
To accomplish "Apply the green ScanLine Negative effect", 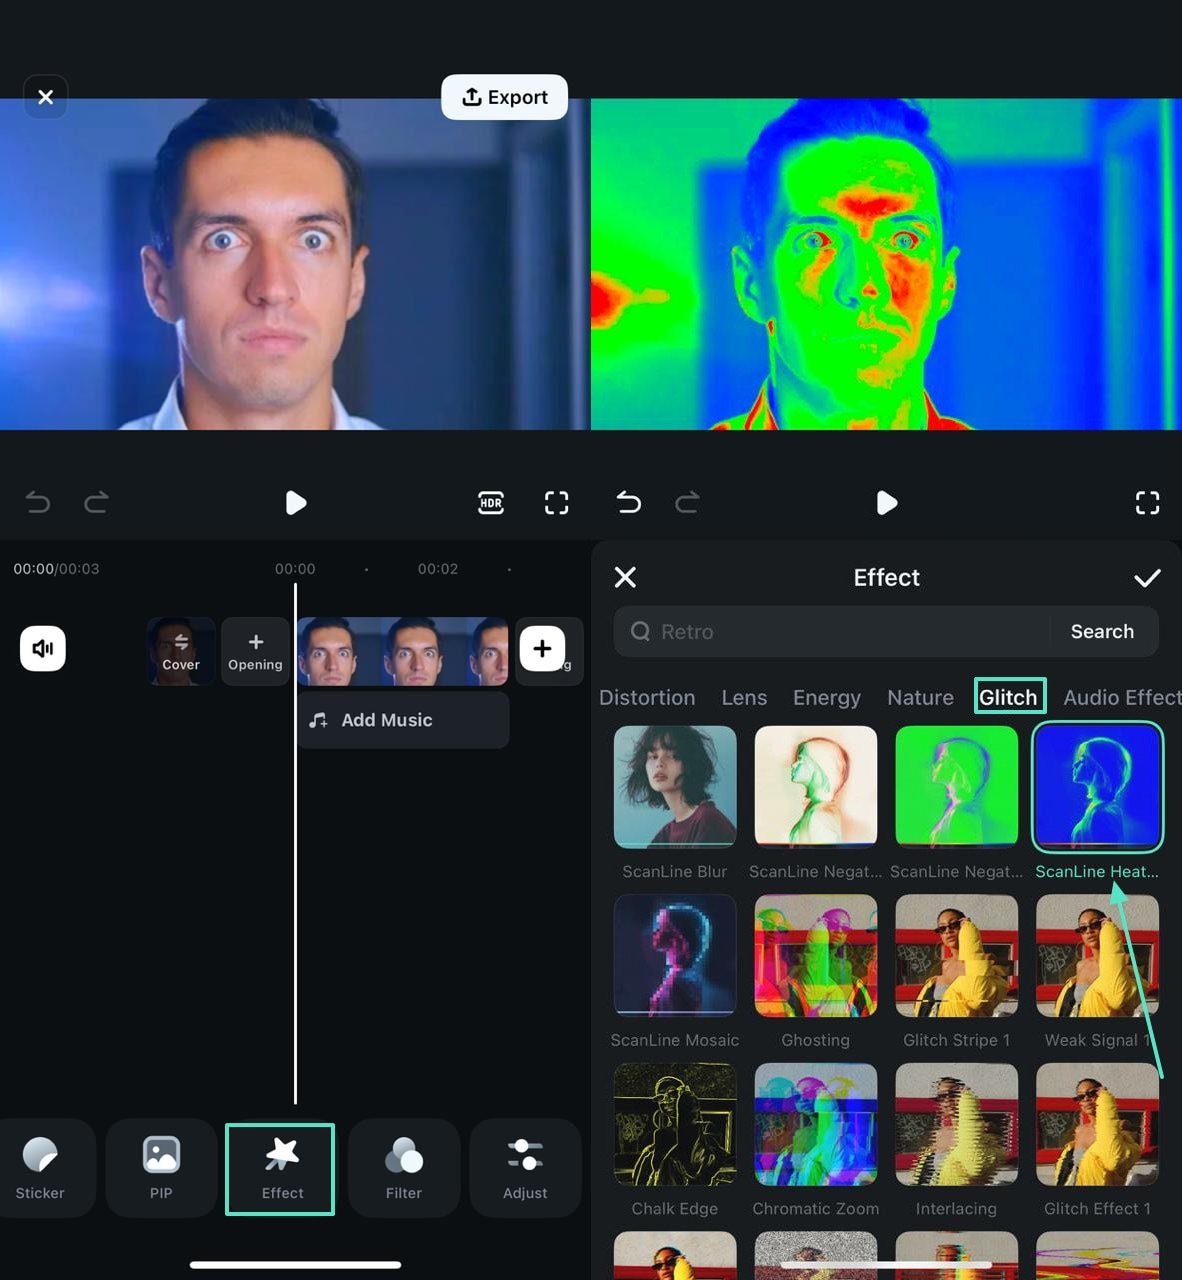I will [956, 803].
